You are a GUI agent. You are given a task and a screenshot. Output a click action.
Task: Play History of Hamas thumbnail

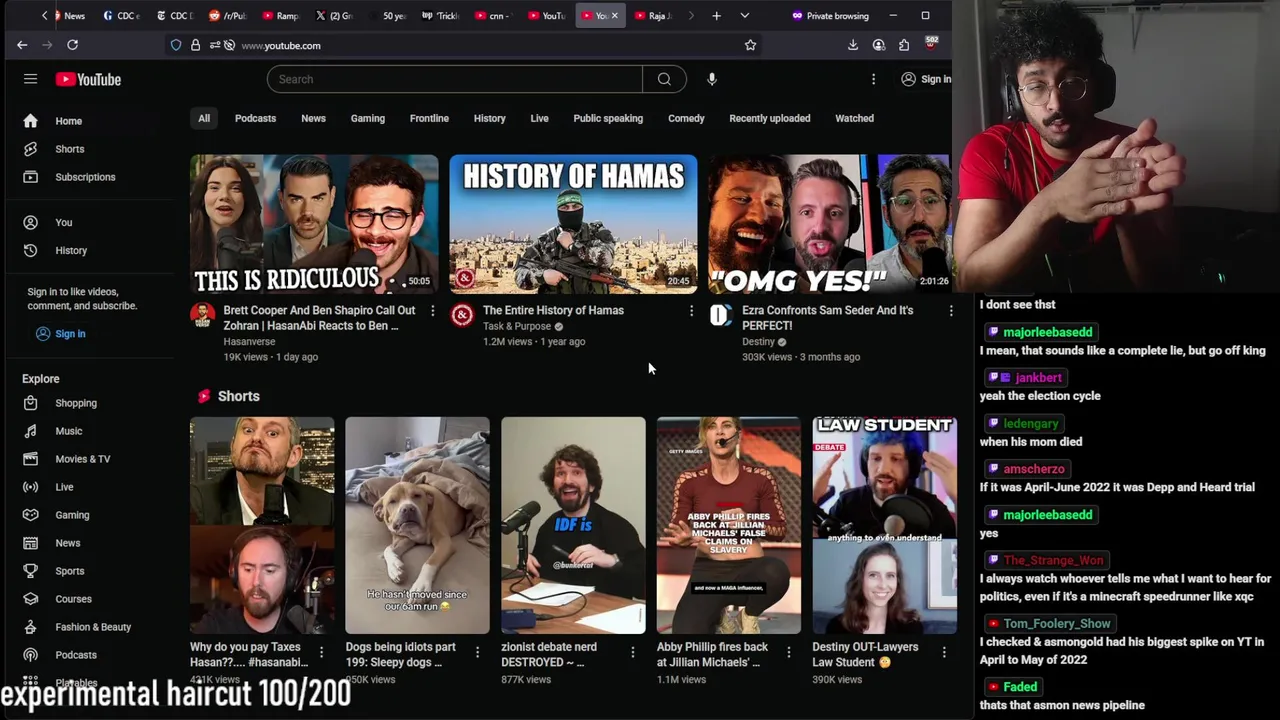pos(573,224)
